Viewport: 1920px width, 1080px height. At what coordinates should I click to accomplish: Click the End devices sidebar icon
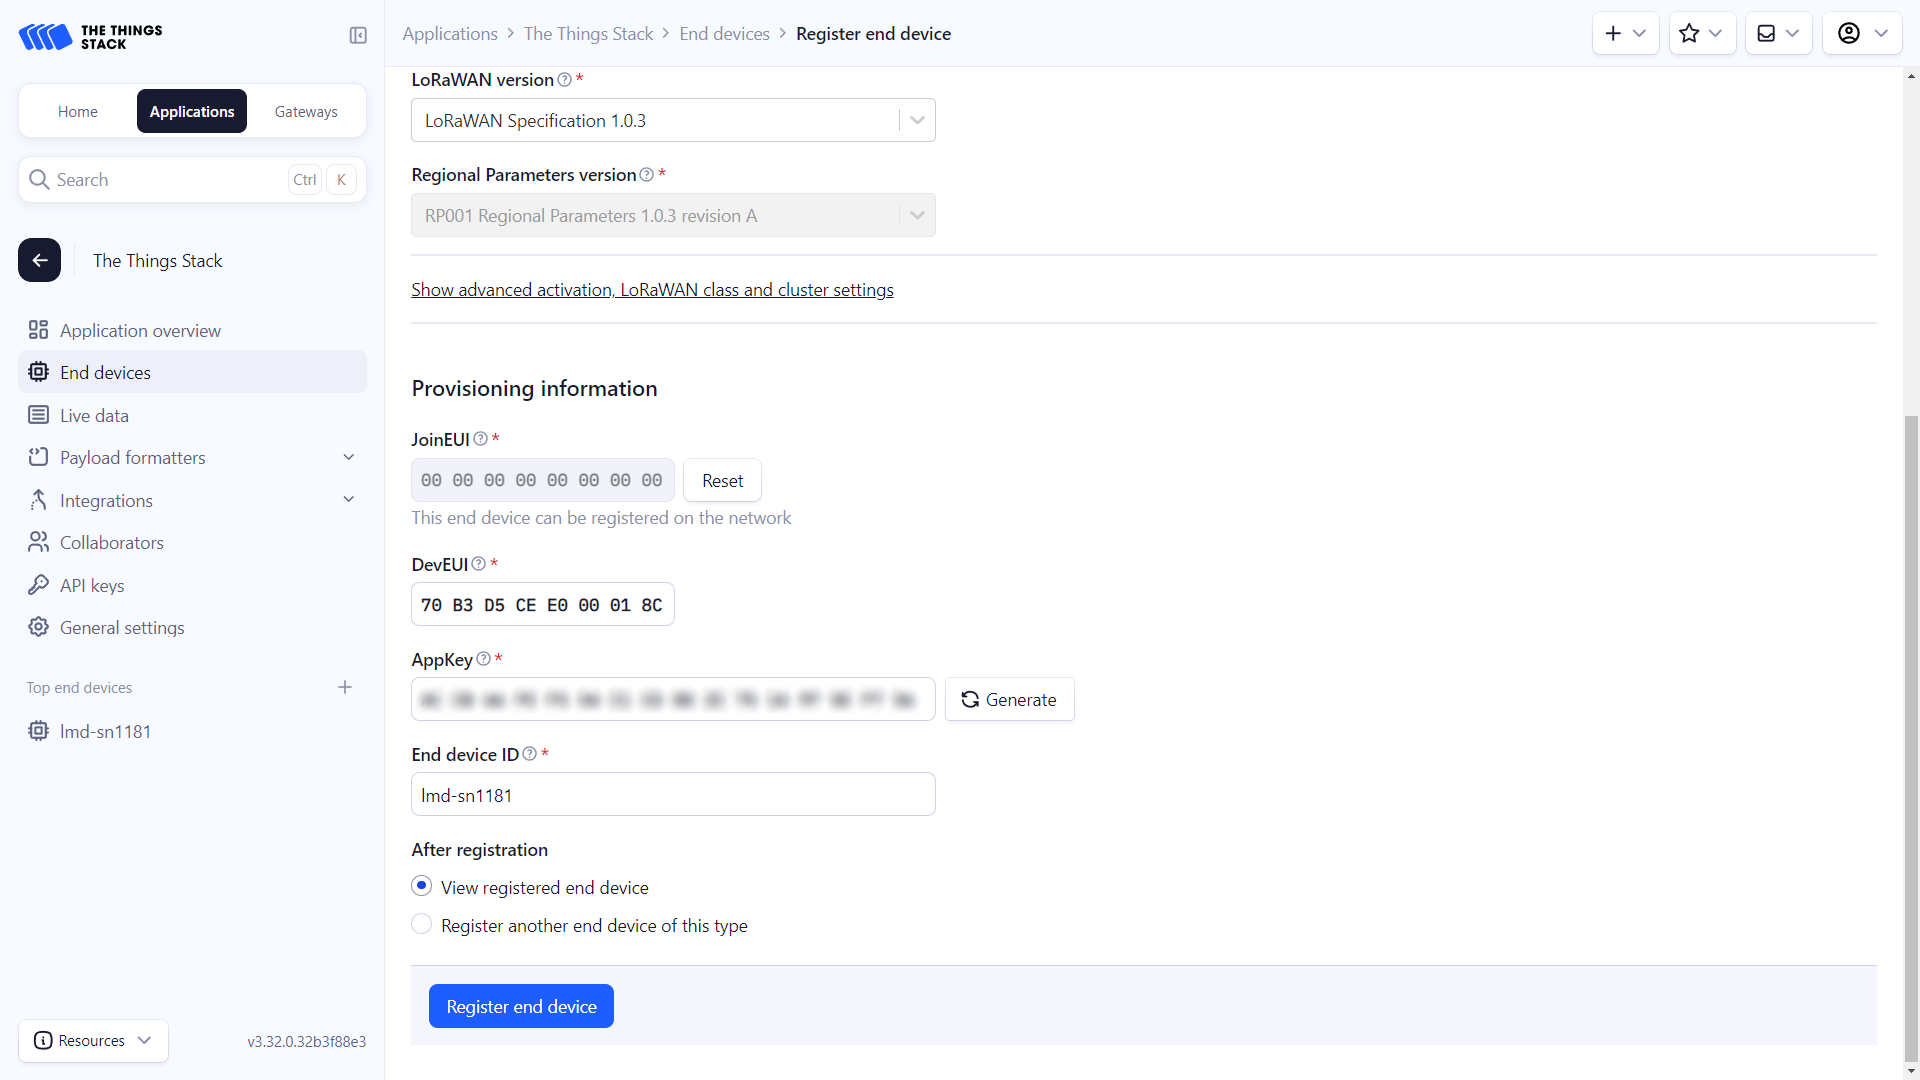point(38,371)
